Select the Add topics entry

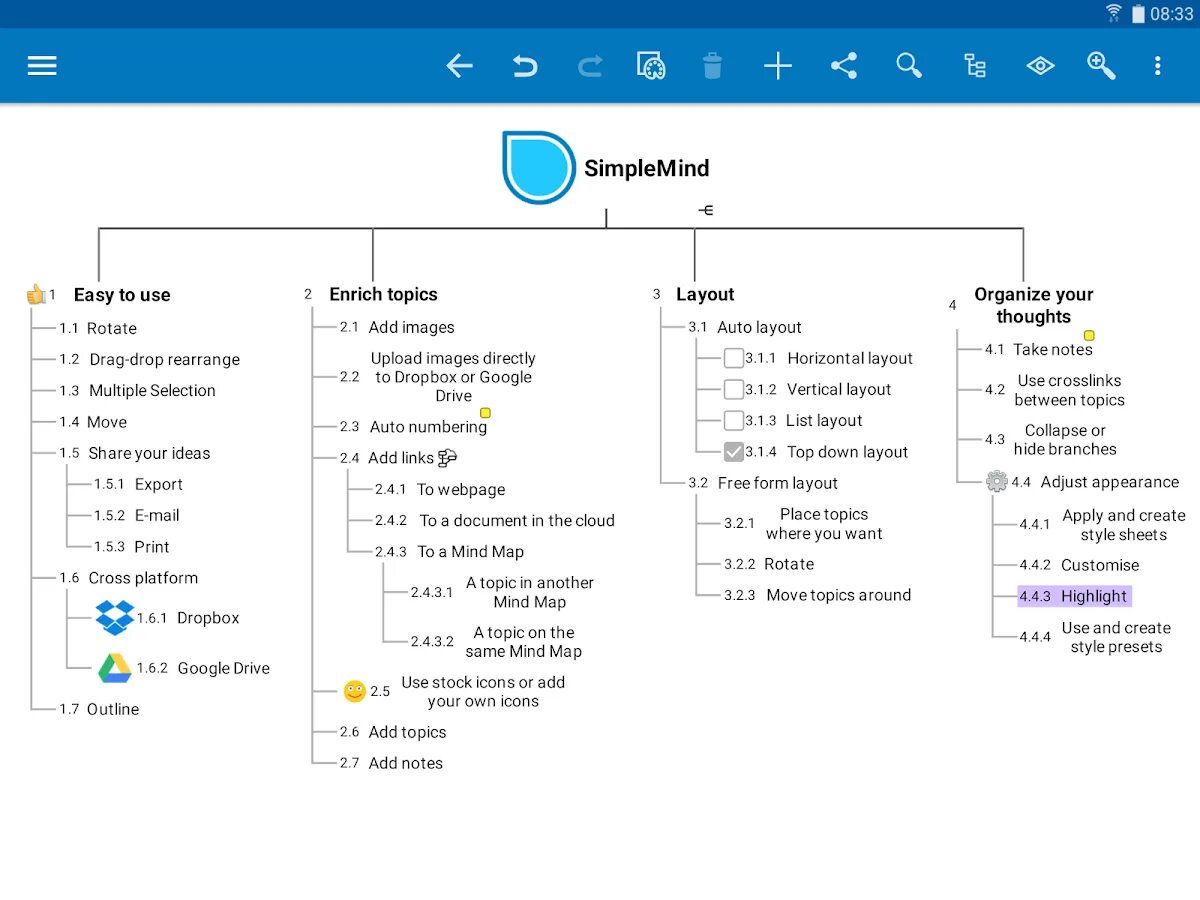point(407,732)
